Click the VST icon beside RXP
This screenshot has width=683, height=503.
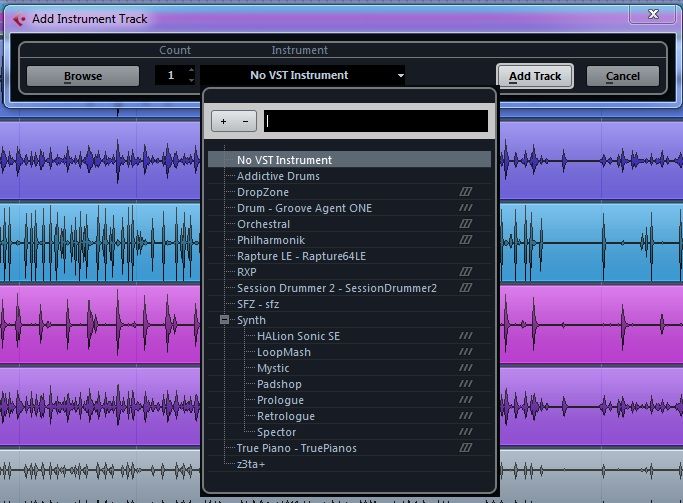click(466, 272)
